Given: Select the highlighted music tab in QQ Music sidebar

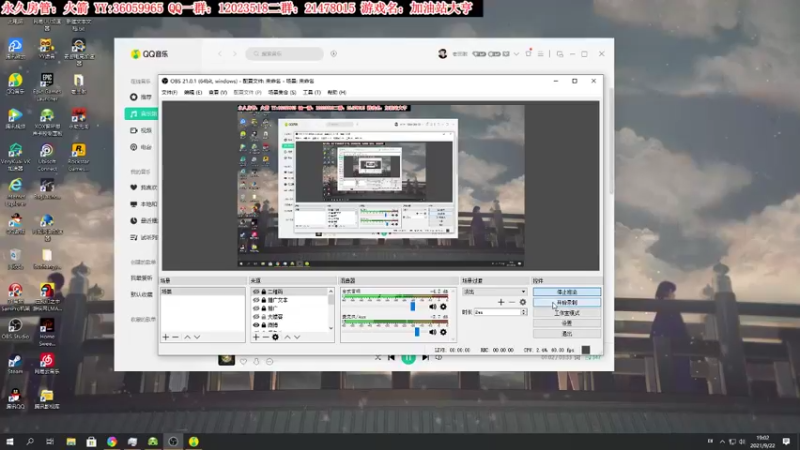Looking at the screenshot, I should 141,114.
